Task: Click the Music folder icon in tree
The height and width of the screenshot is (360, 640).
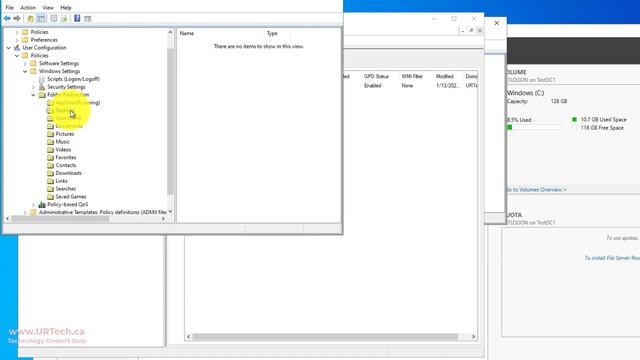Action: (x=50, y=142)
